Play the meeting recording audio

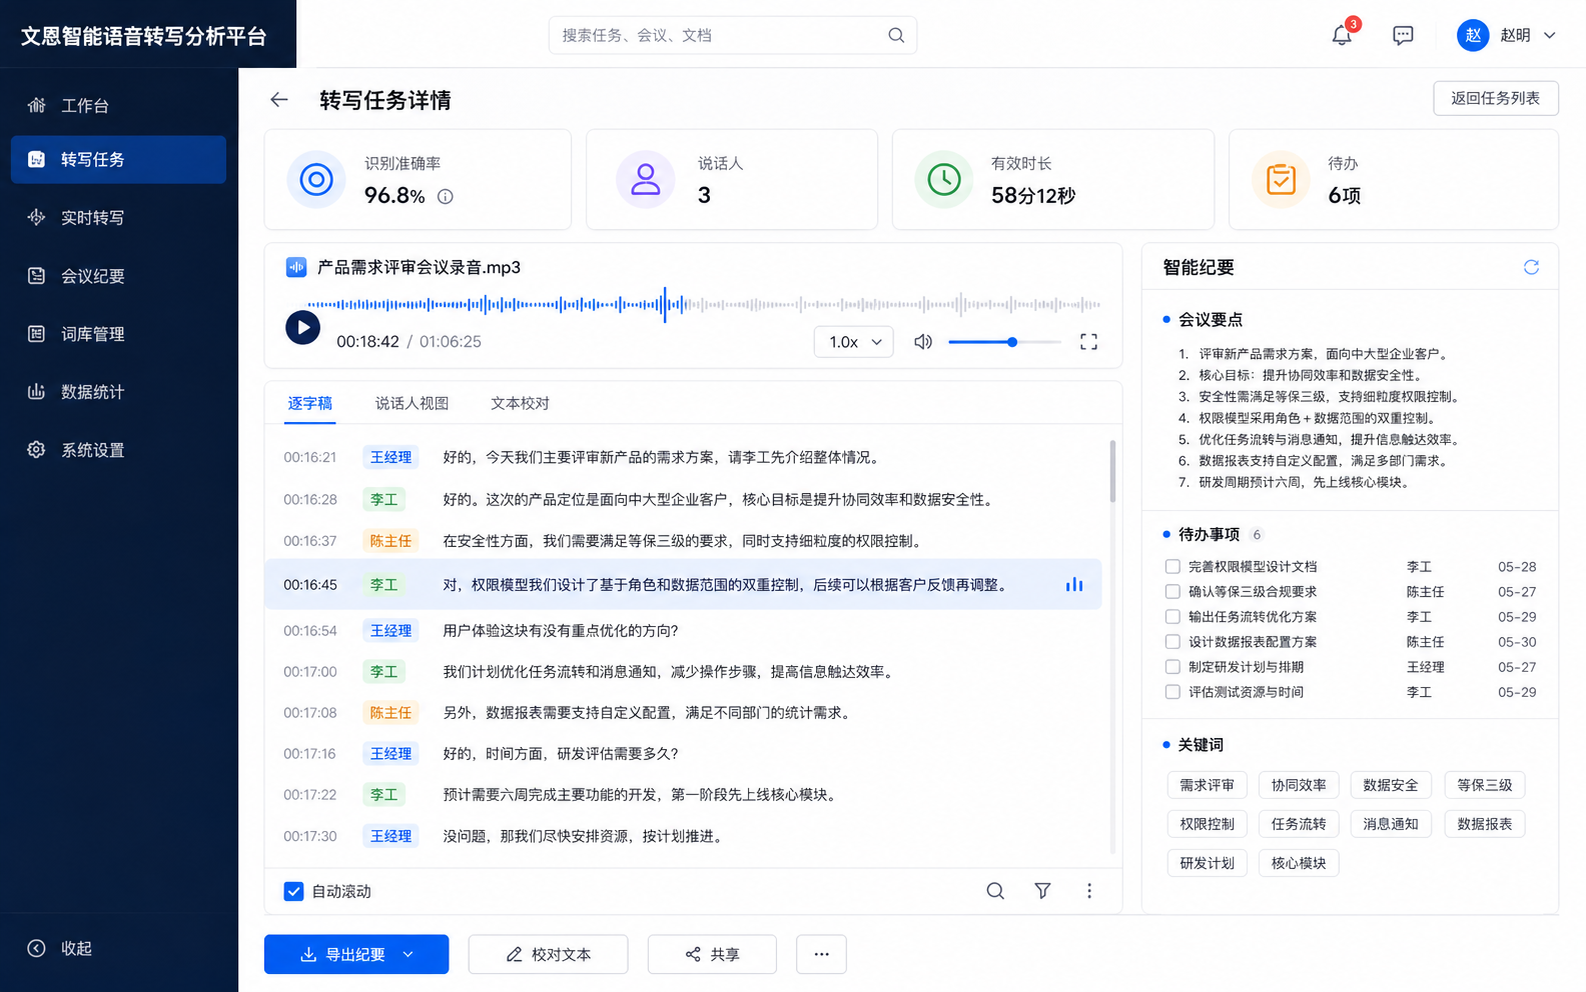(303, 327)
